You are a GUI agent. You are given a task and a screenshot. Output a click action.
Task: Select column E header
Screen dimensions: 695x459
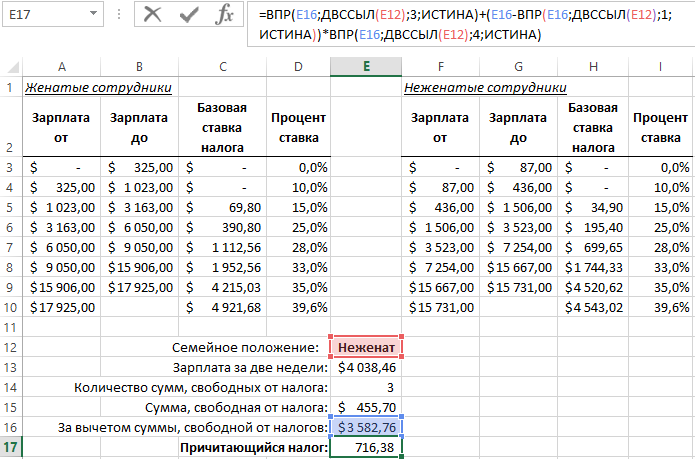366,66
